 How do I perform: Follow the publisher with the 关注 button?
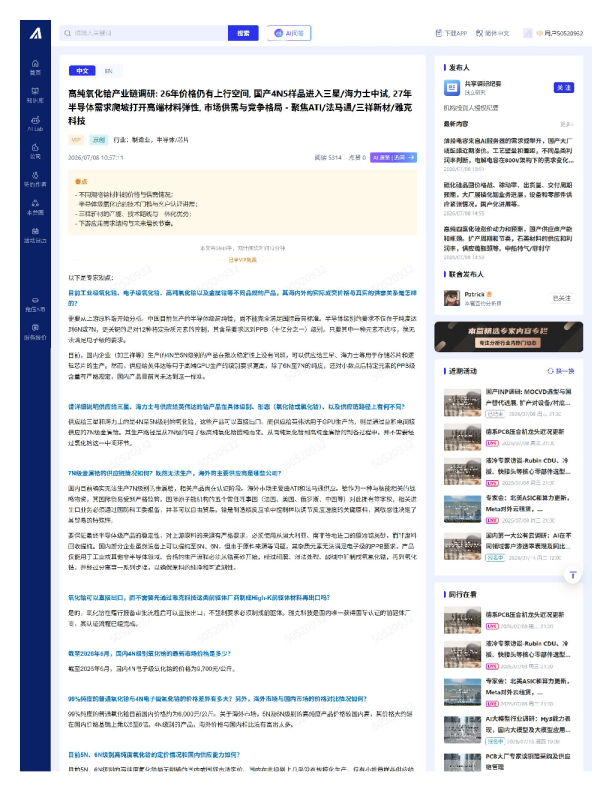(x=564, y=88)
